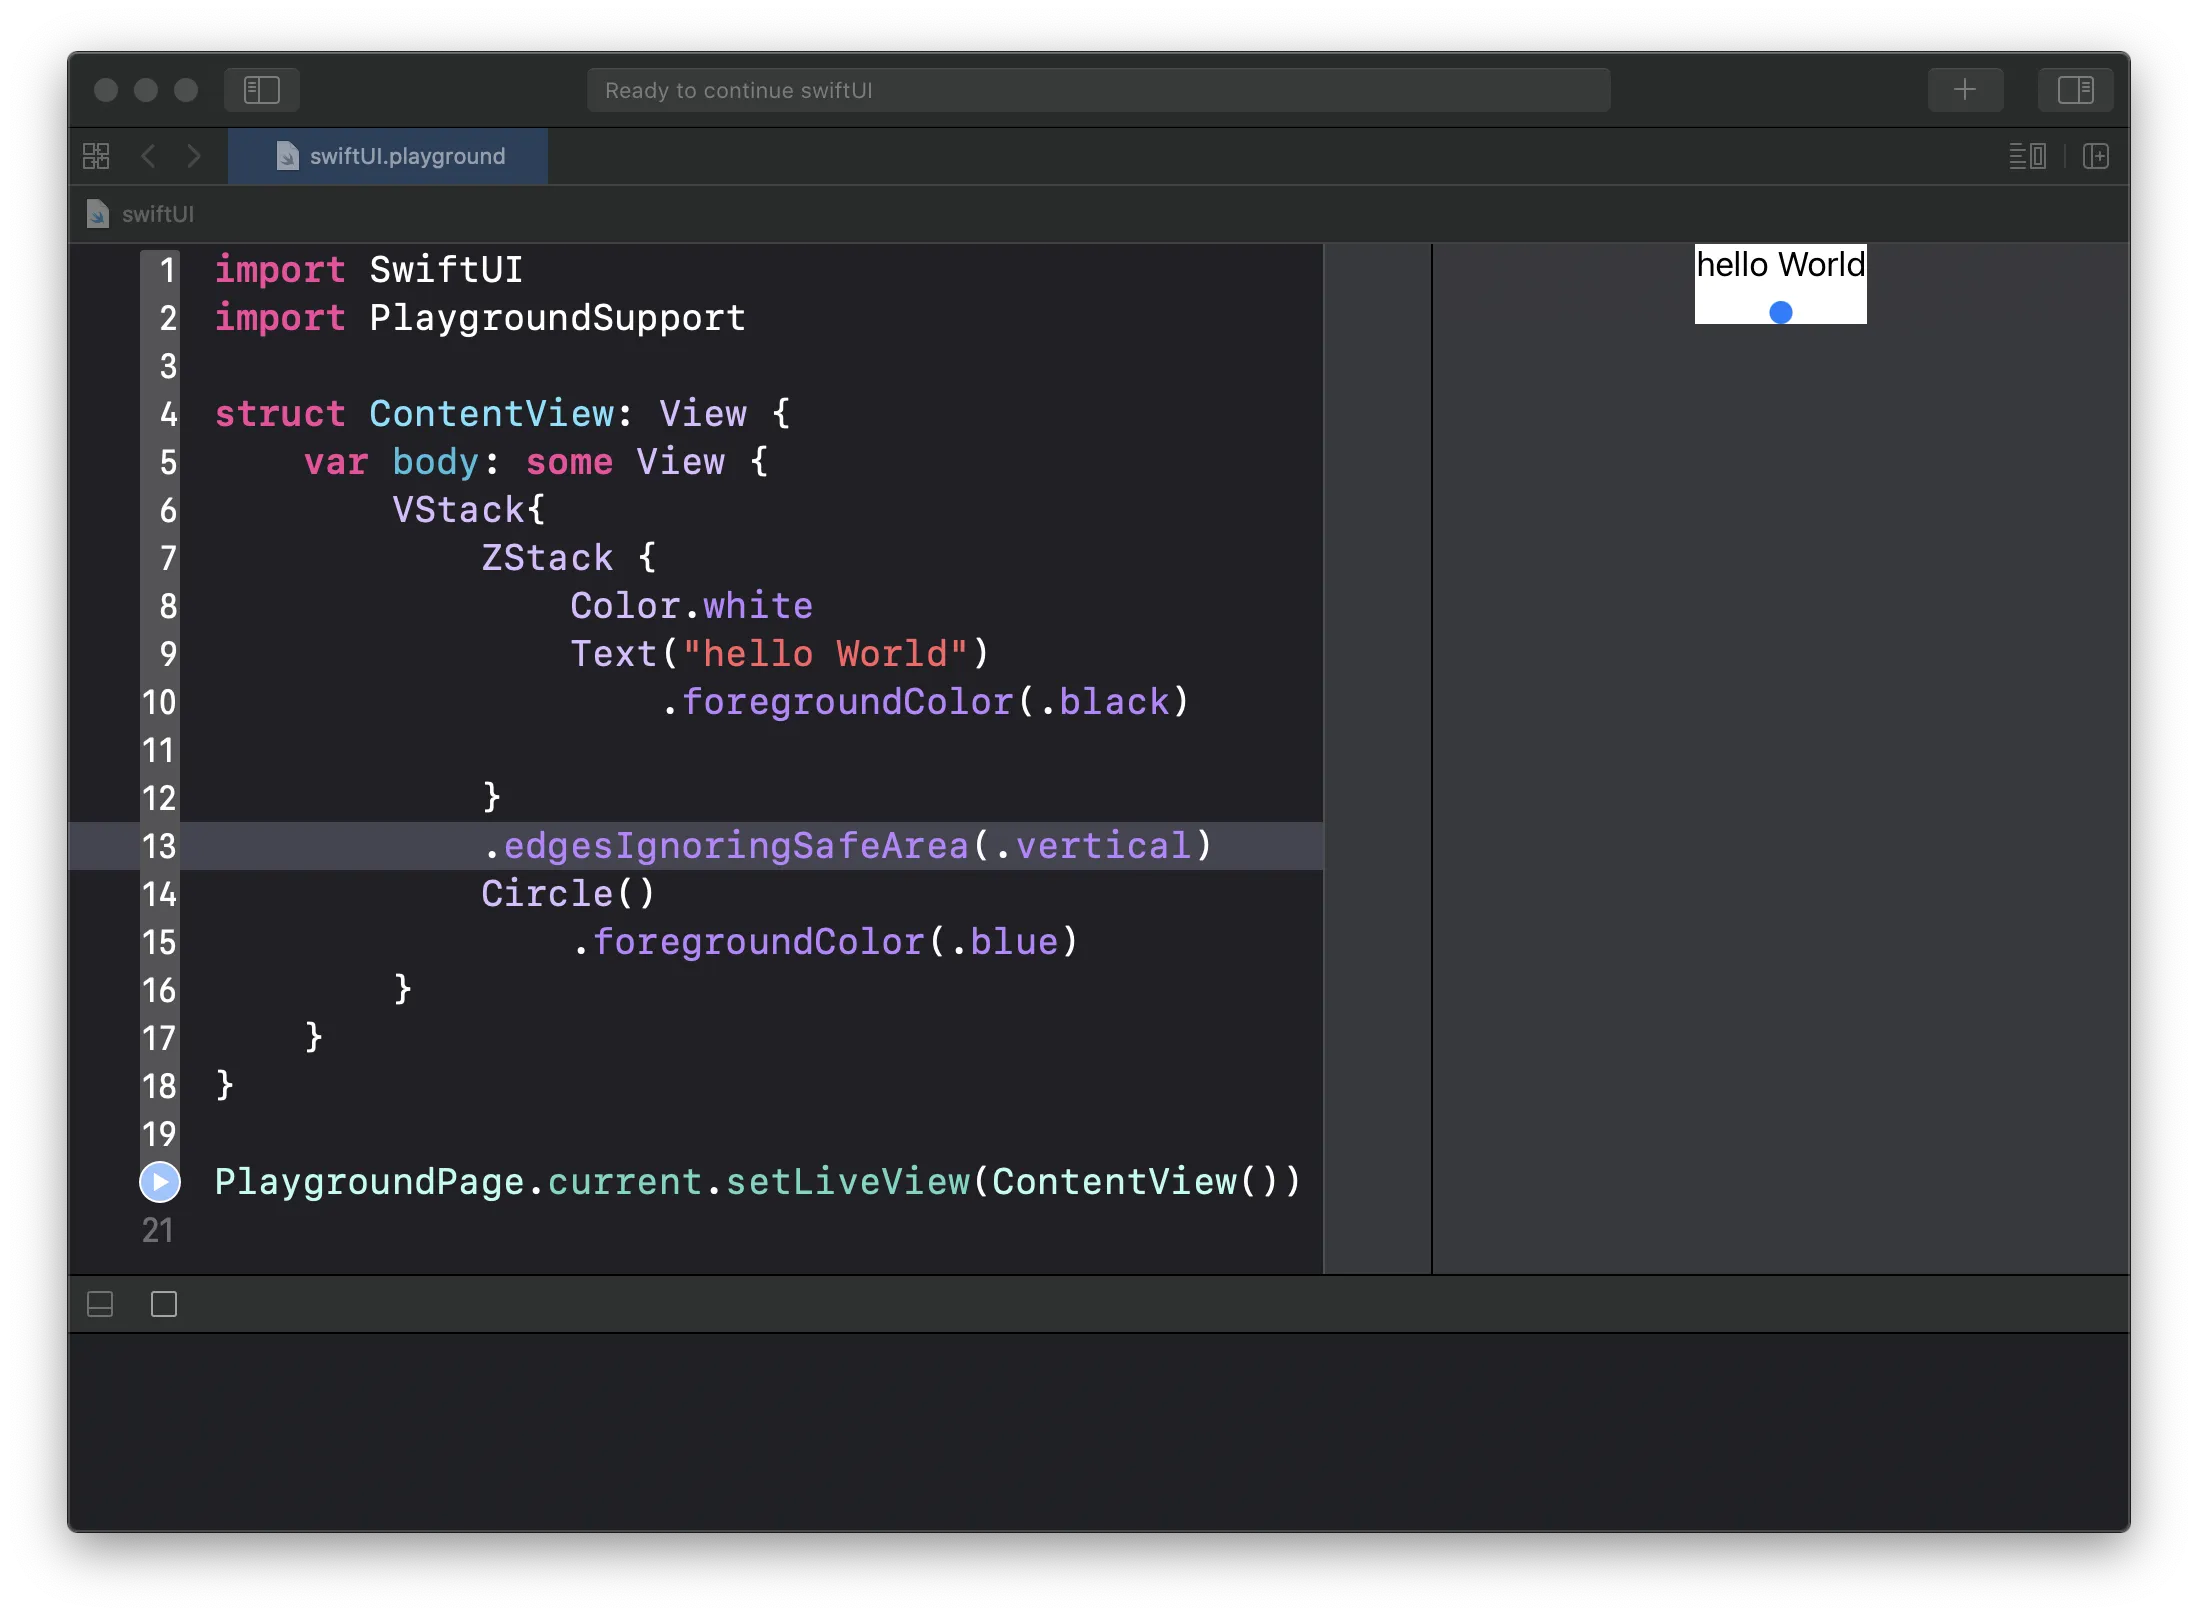Open editor options lines icon

pyautogui.click(x=2027, y=156)
